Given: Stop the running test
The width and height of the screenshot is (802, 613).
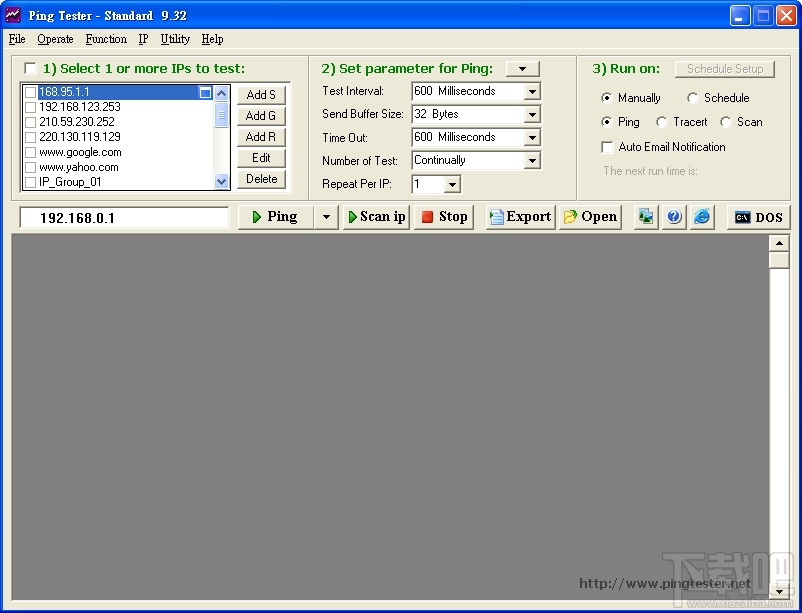Looking at the screenshot, I should click(444, 217).
